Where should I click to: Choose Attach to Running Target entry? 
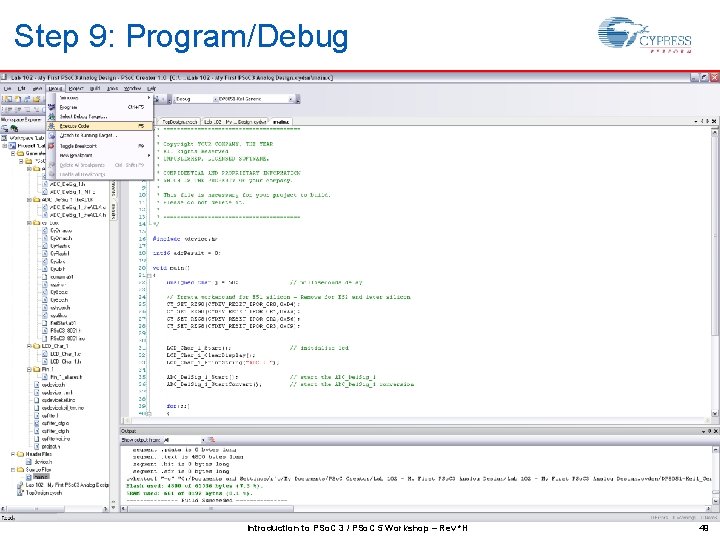tap(100, 135)
